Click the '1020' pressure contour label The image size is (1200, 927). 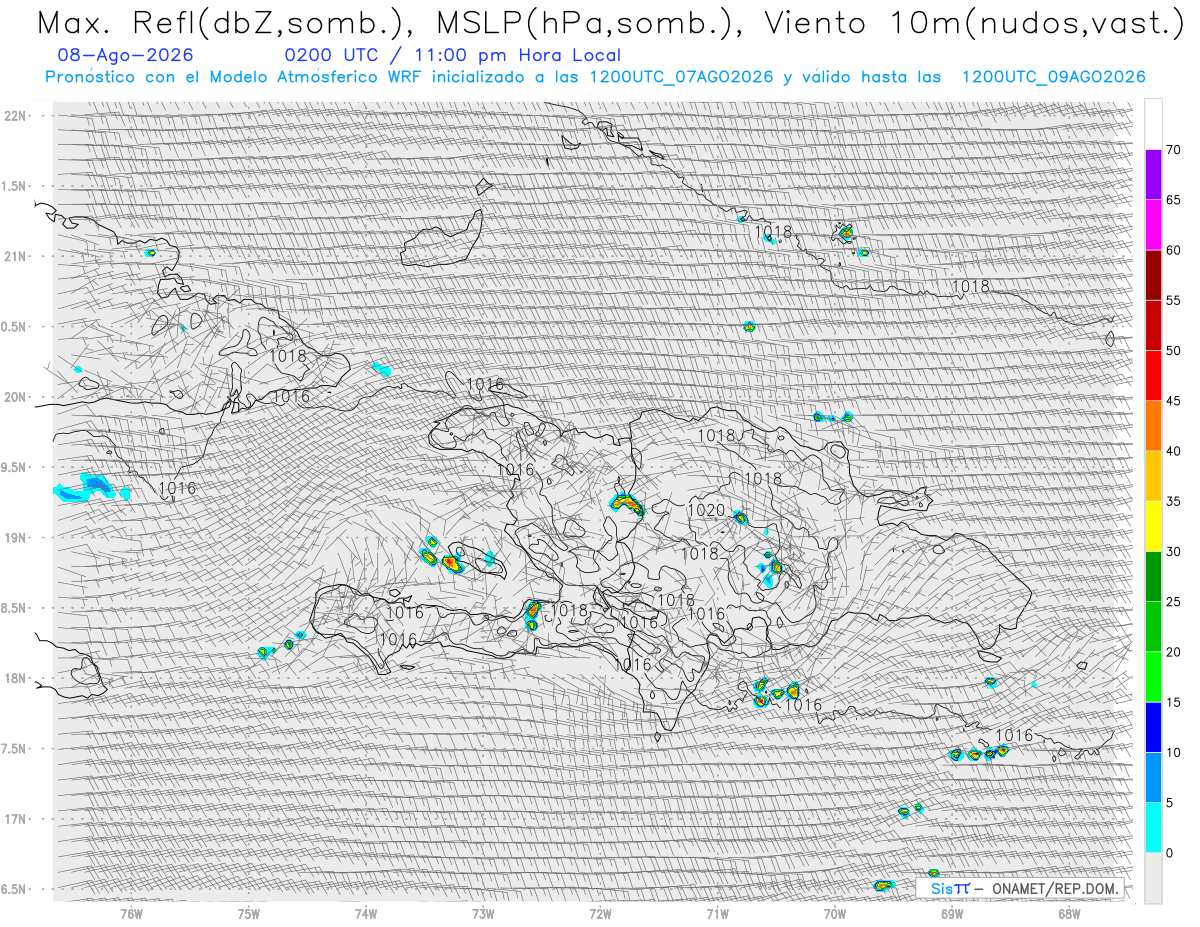(706, 511)
